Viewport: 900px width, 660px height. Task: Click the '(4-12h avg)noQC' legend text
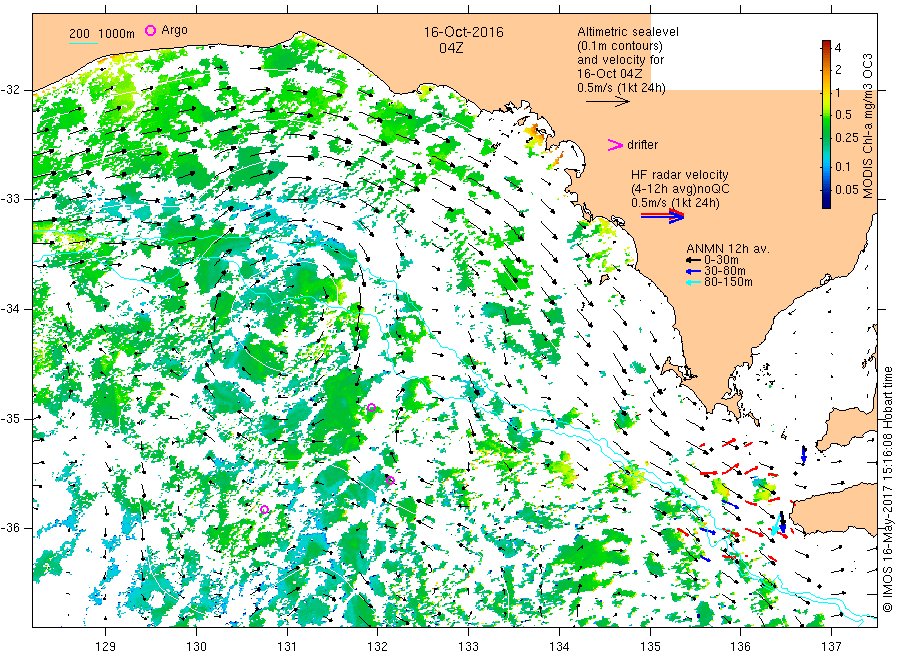(680, 189)
